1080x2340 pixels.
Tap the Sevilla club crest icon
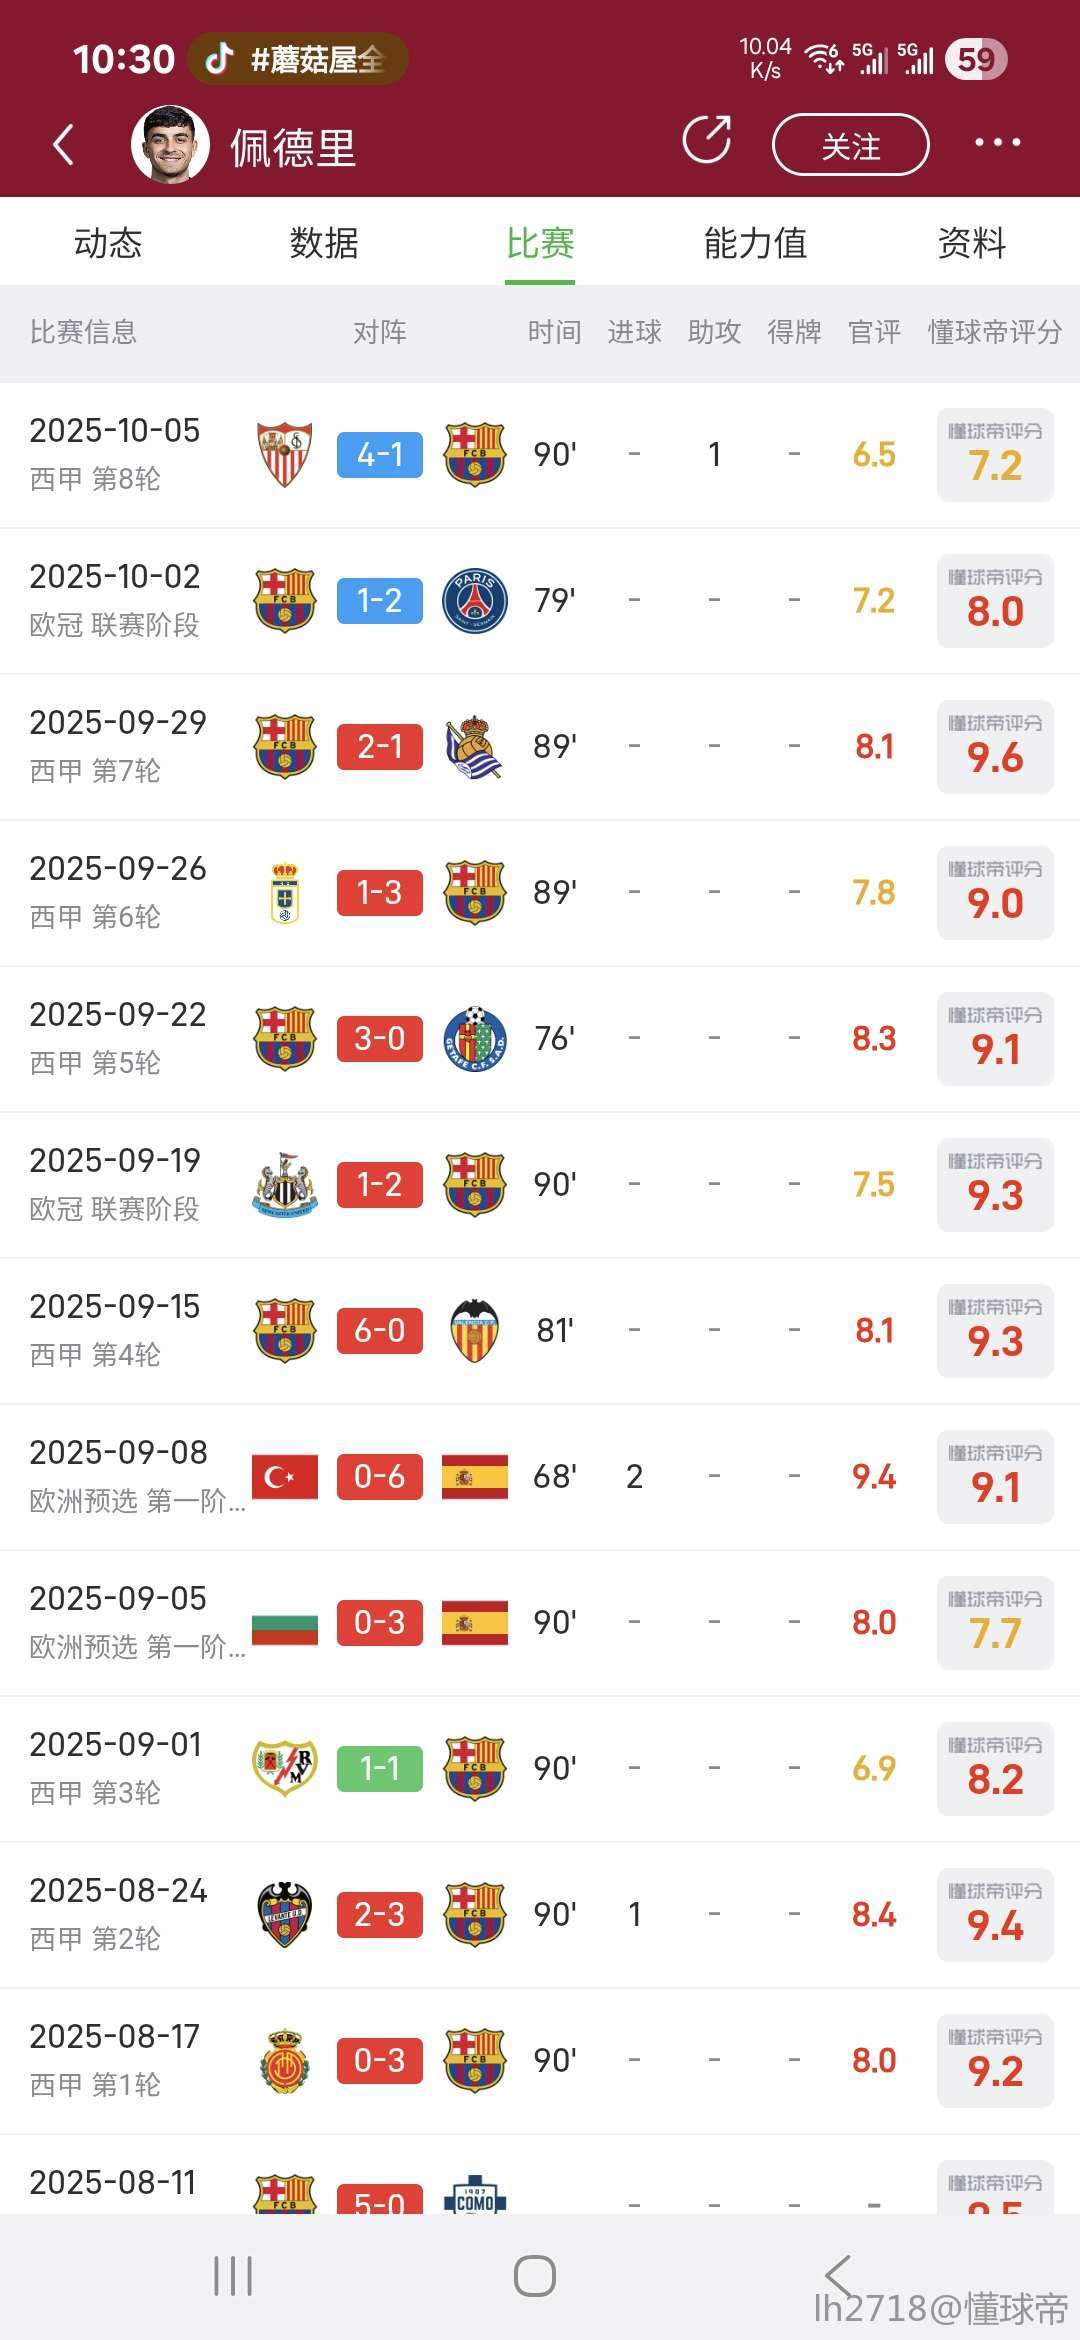[x=285, y=455]
